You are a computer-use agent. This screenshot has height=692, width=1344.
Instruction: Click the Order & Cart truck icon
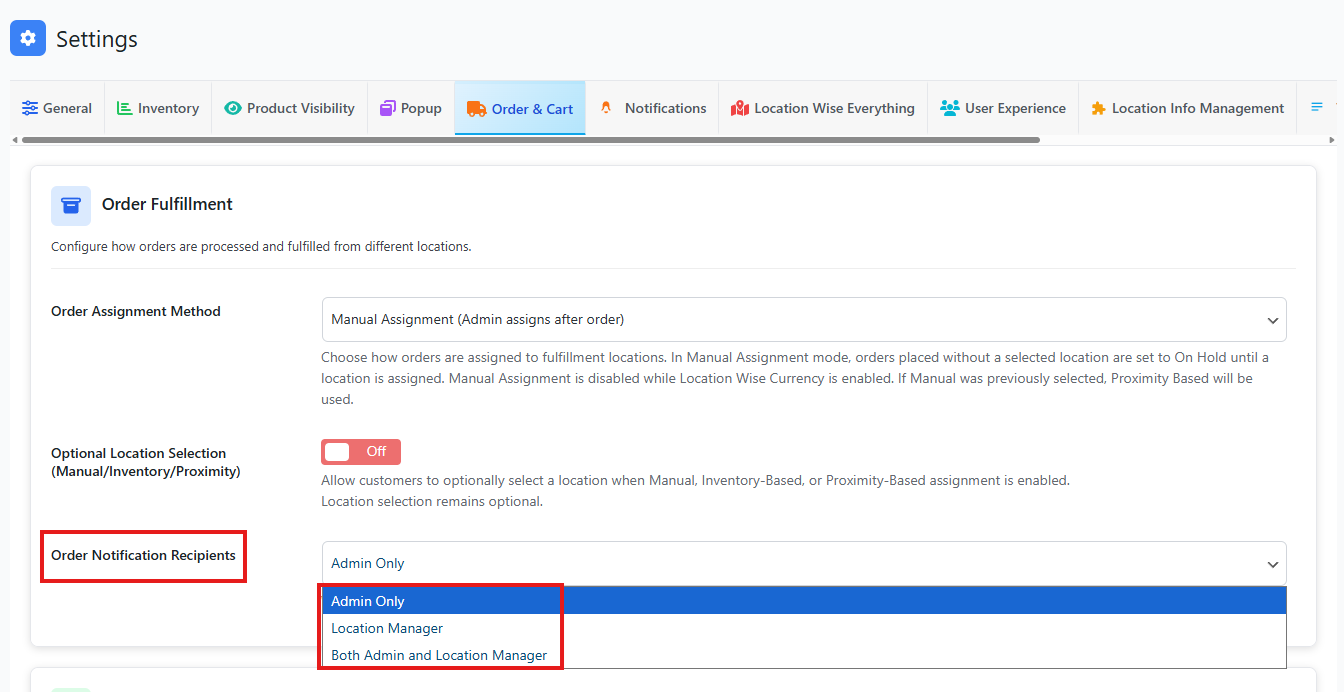tap(476, 109)
